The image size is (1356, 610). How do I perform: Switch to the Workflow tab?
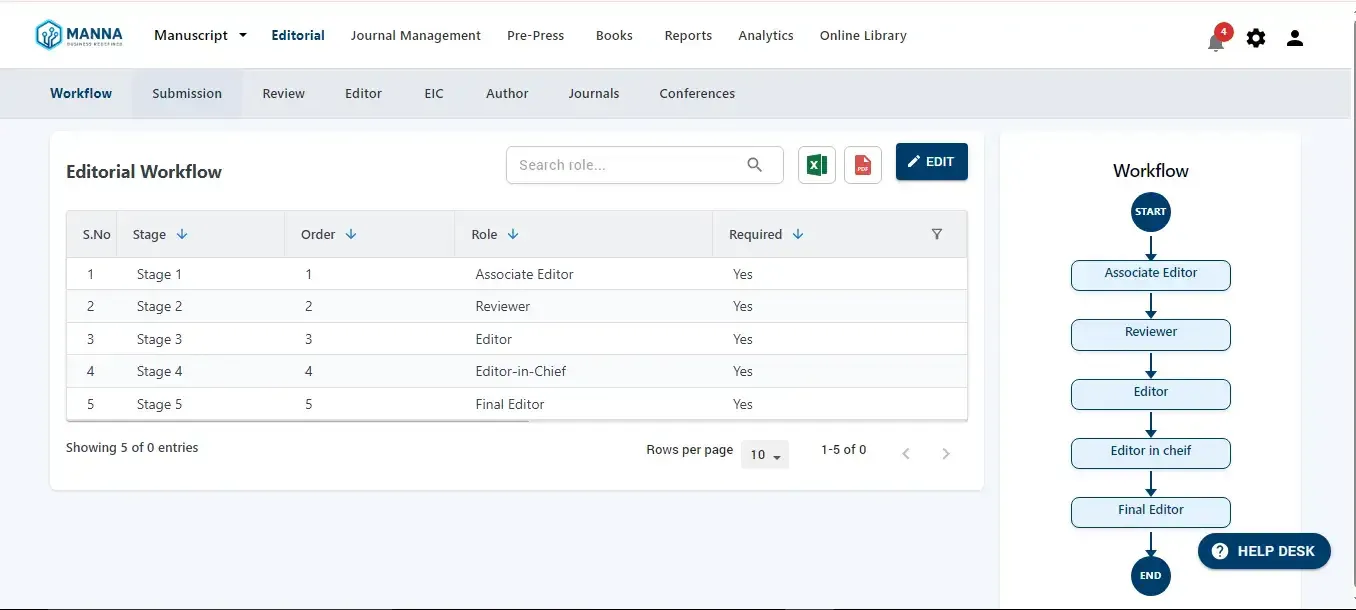click(x=81, y=93)
